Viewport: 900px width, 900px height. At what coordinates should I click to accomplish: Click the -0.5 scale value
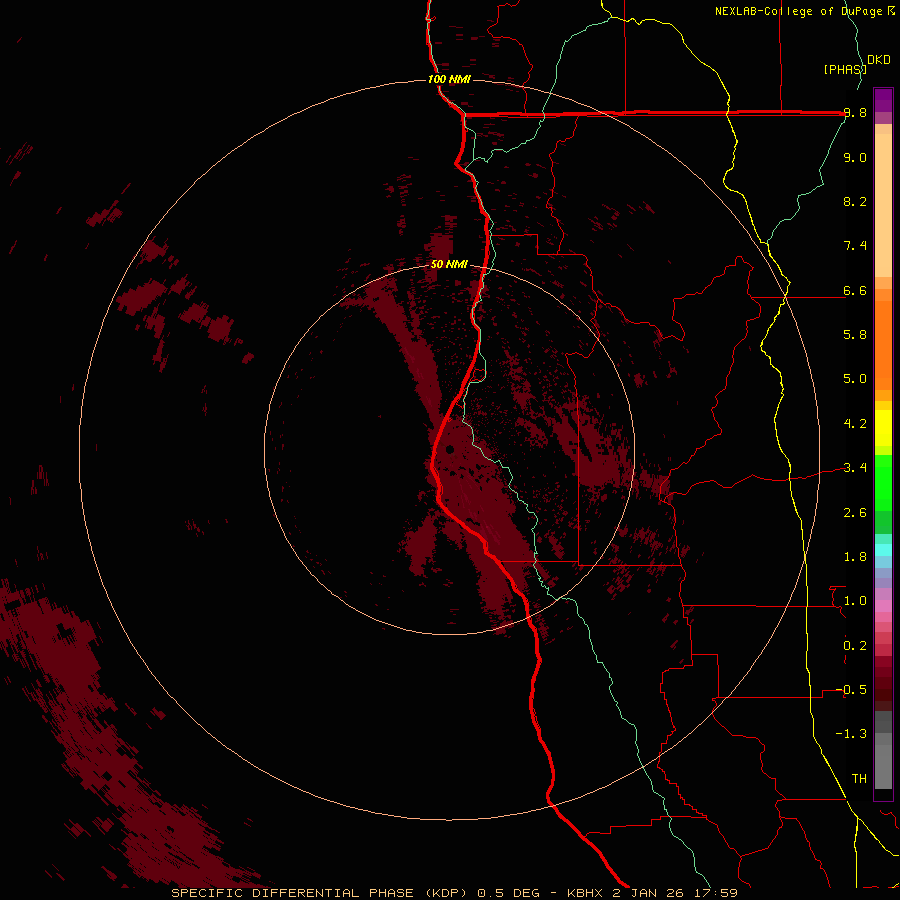tap(851, 690)
